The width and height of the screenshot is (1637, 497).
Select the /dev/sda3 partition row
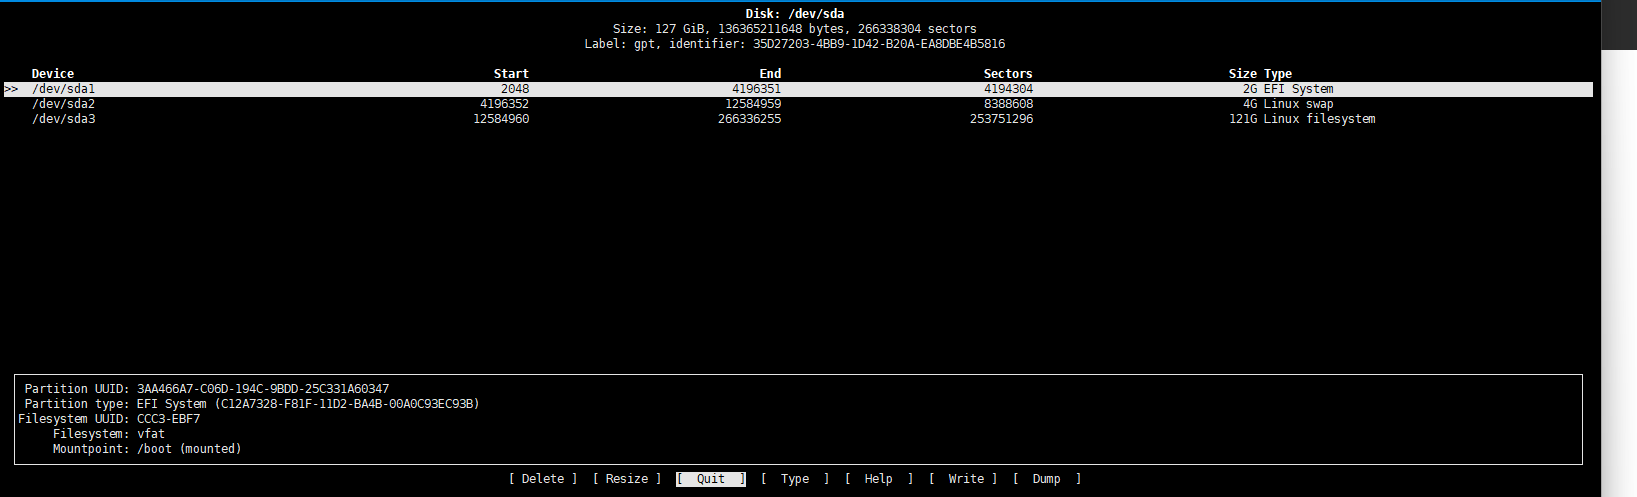coord(798,119)
